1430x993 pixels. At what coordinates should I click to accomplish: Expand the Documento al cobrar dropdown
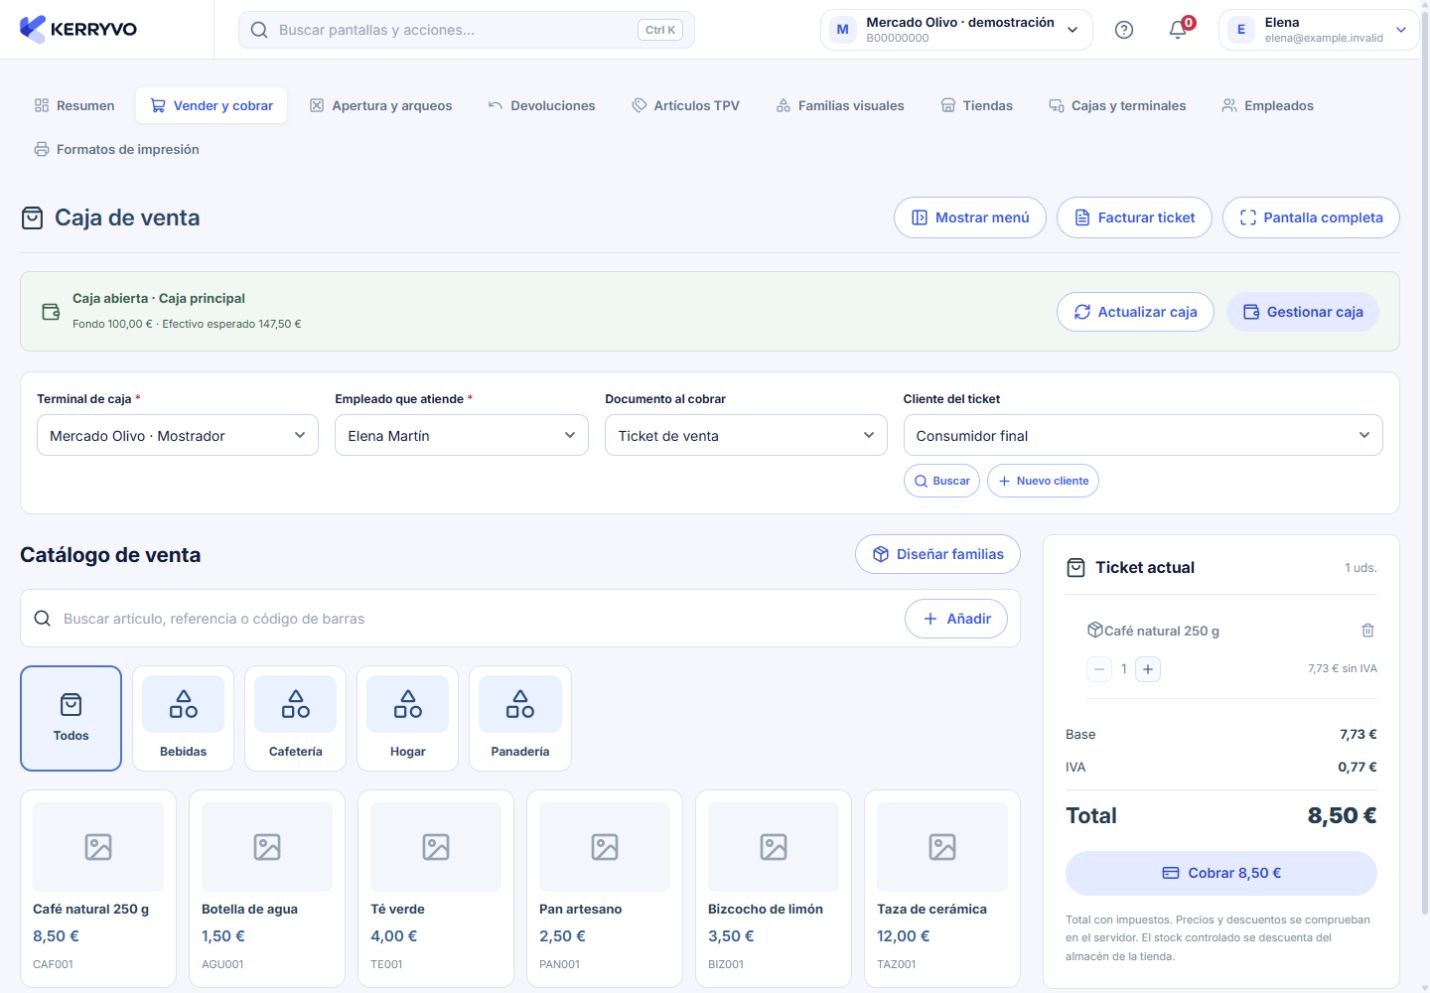[x=746, y=435]
